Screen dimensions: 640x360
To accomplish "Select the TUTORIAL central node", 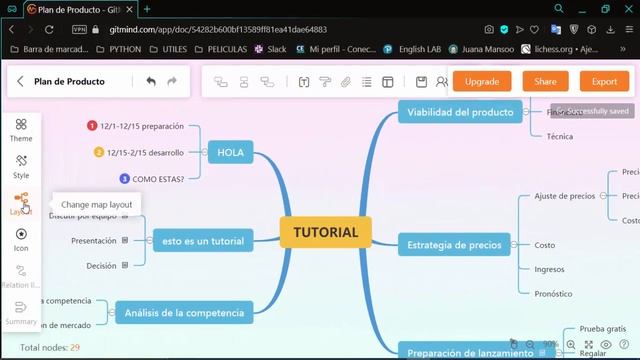I will pos(326,232).
